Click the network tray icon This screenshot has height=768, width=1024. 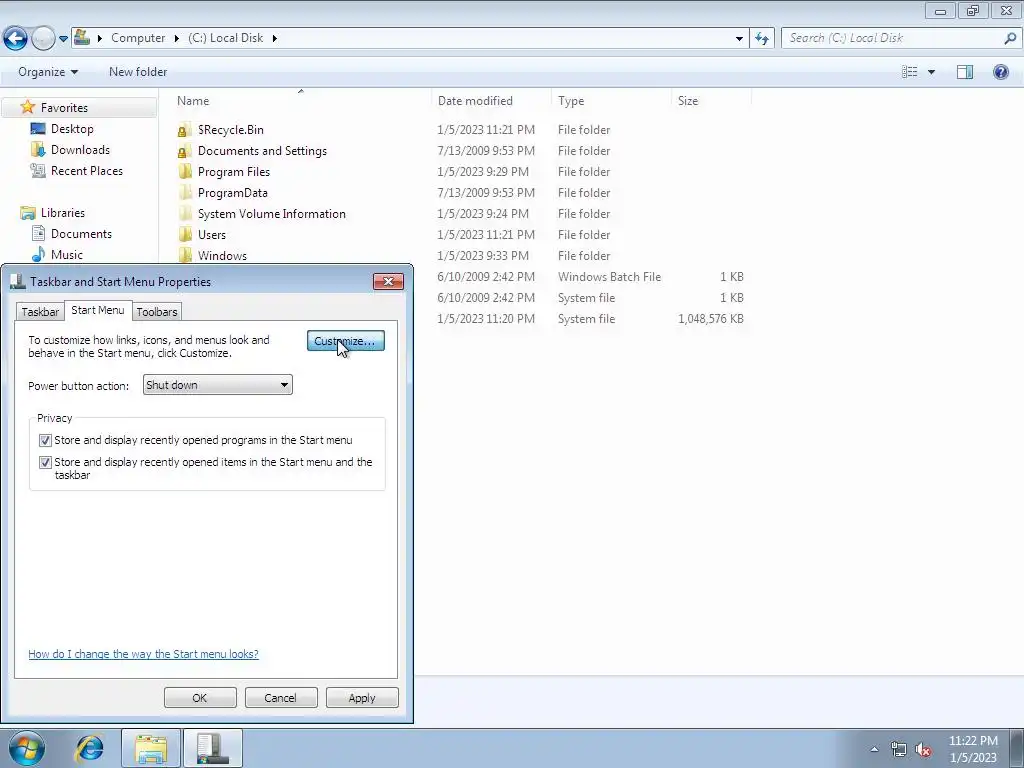click(899, 749)
